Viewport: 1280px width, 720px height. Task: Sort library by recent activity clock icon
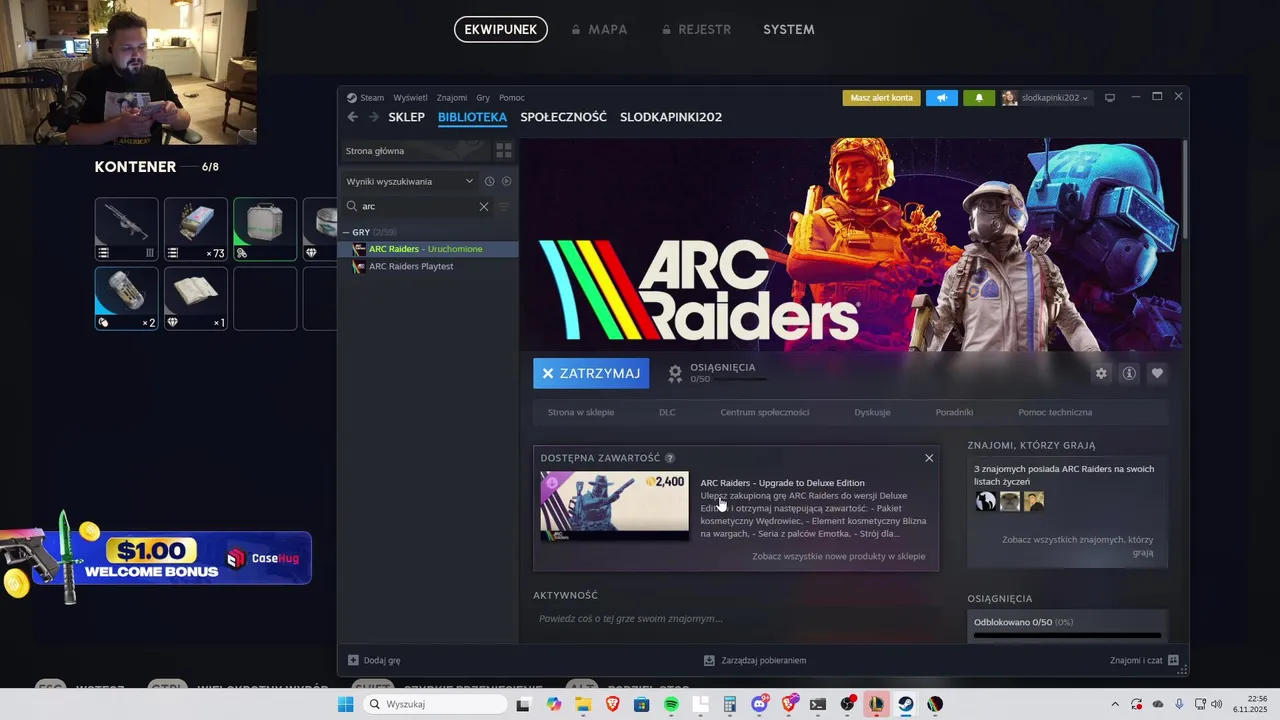click(x=489, y=181)
